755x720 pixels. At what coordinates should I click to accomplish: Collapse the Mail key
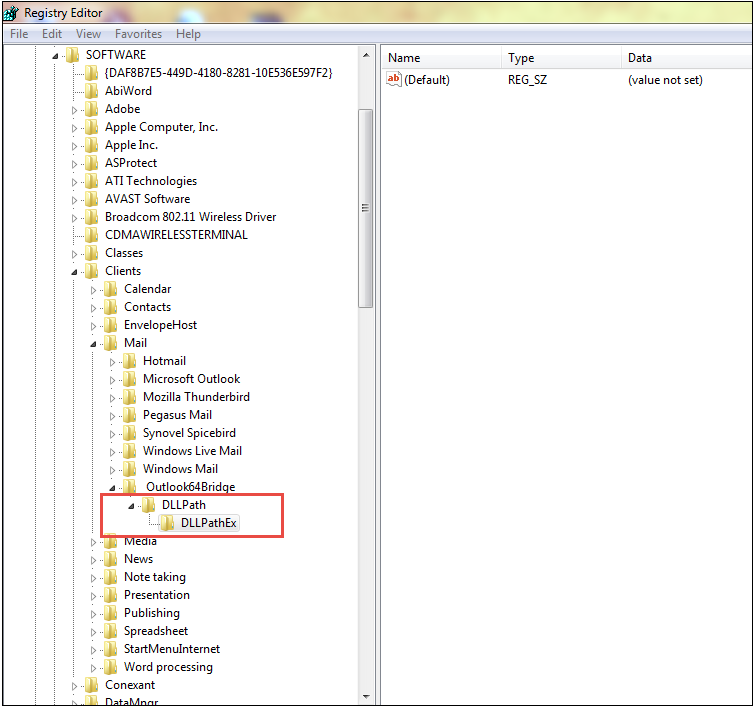coord(93,344)
